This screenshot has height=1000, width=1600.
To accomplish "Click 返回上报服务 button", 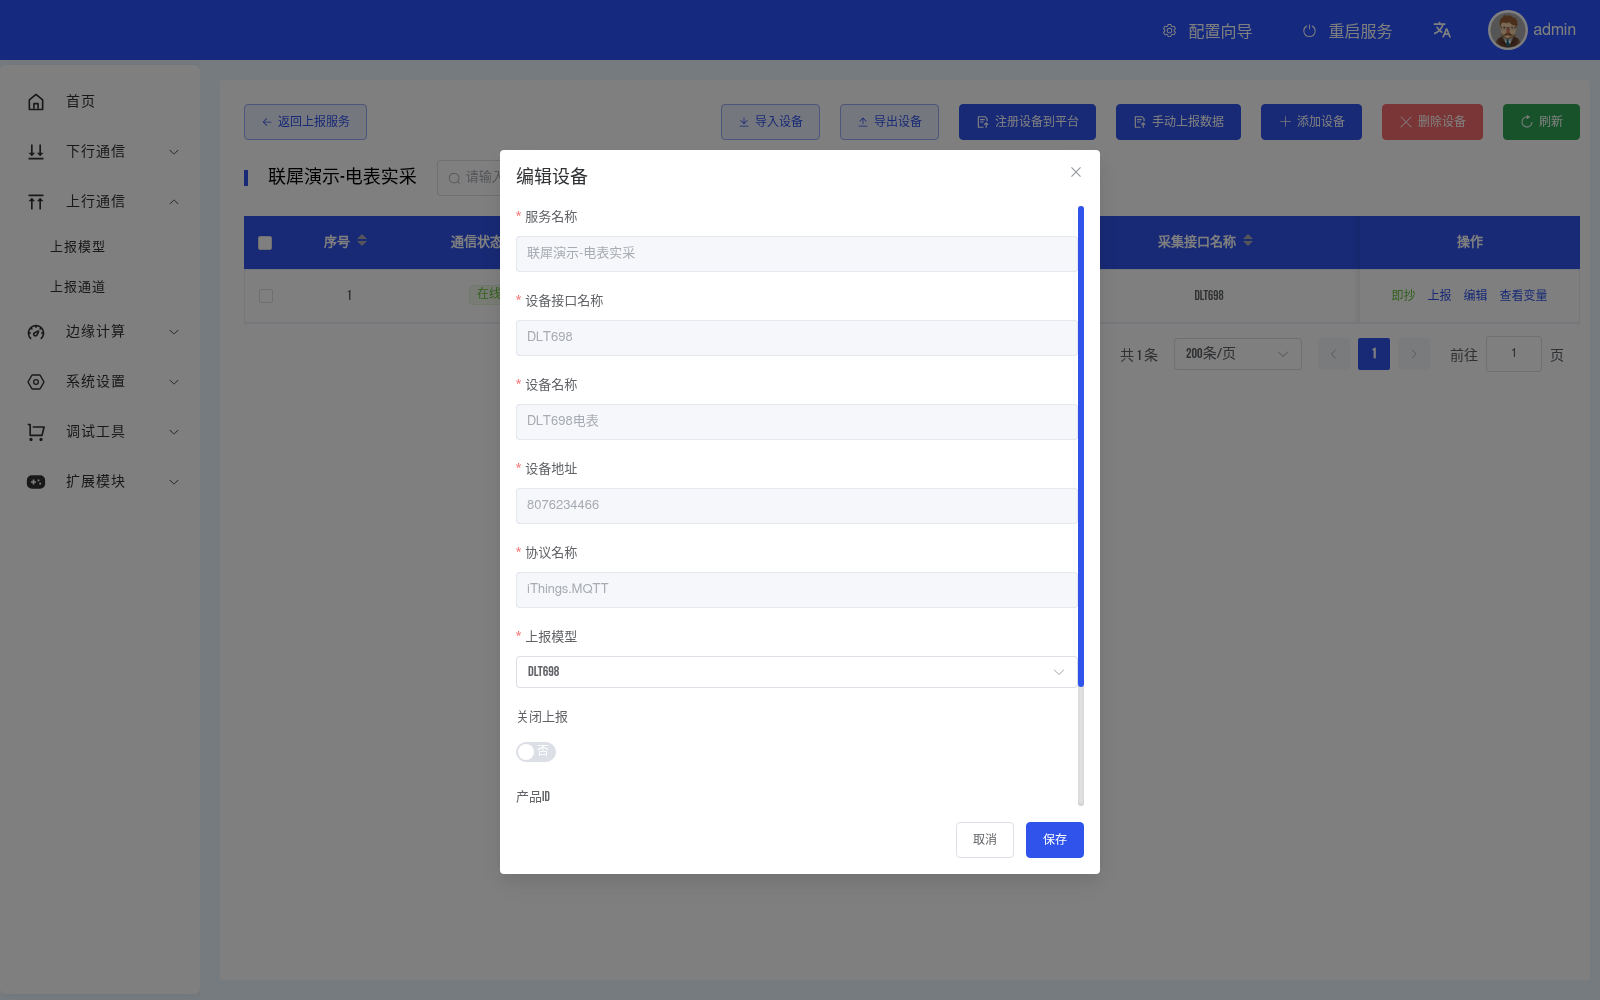I will point(305,122).
